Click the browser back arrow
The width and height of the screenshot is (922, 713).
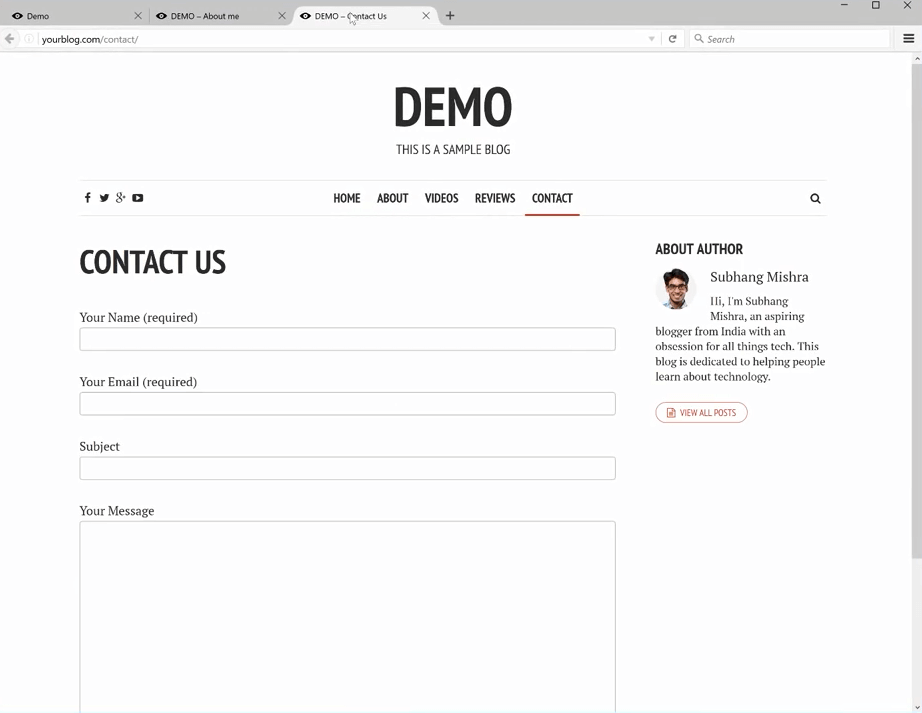9,39
